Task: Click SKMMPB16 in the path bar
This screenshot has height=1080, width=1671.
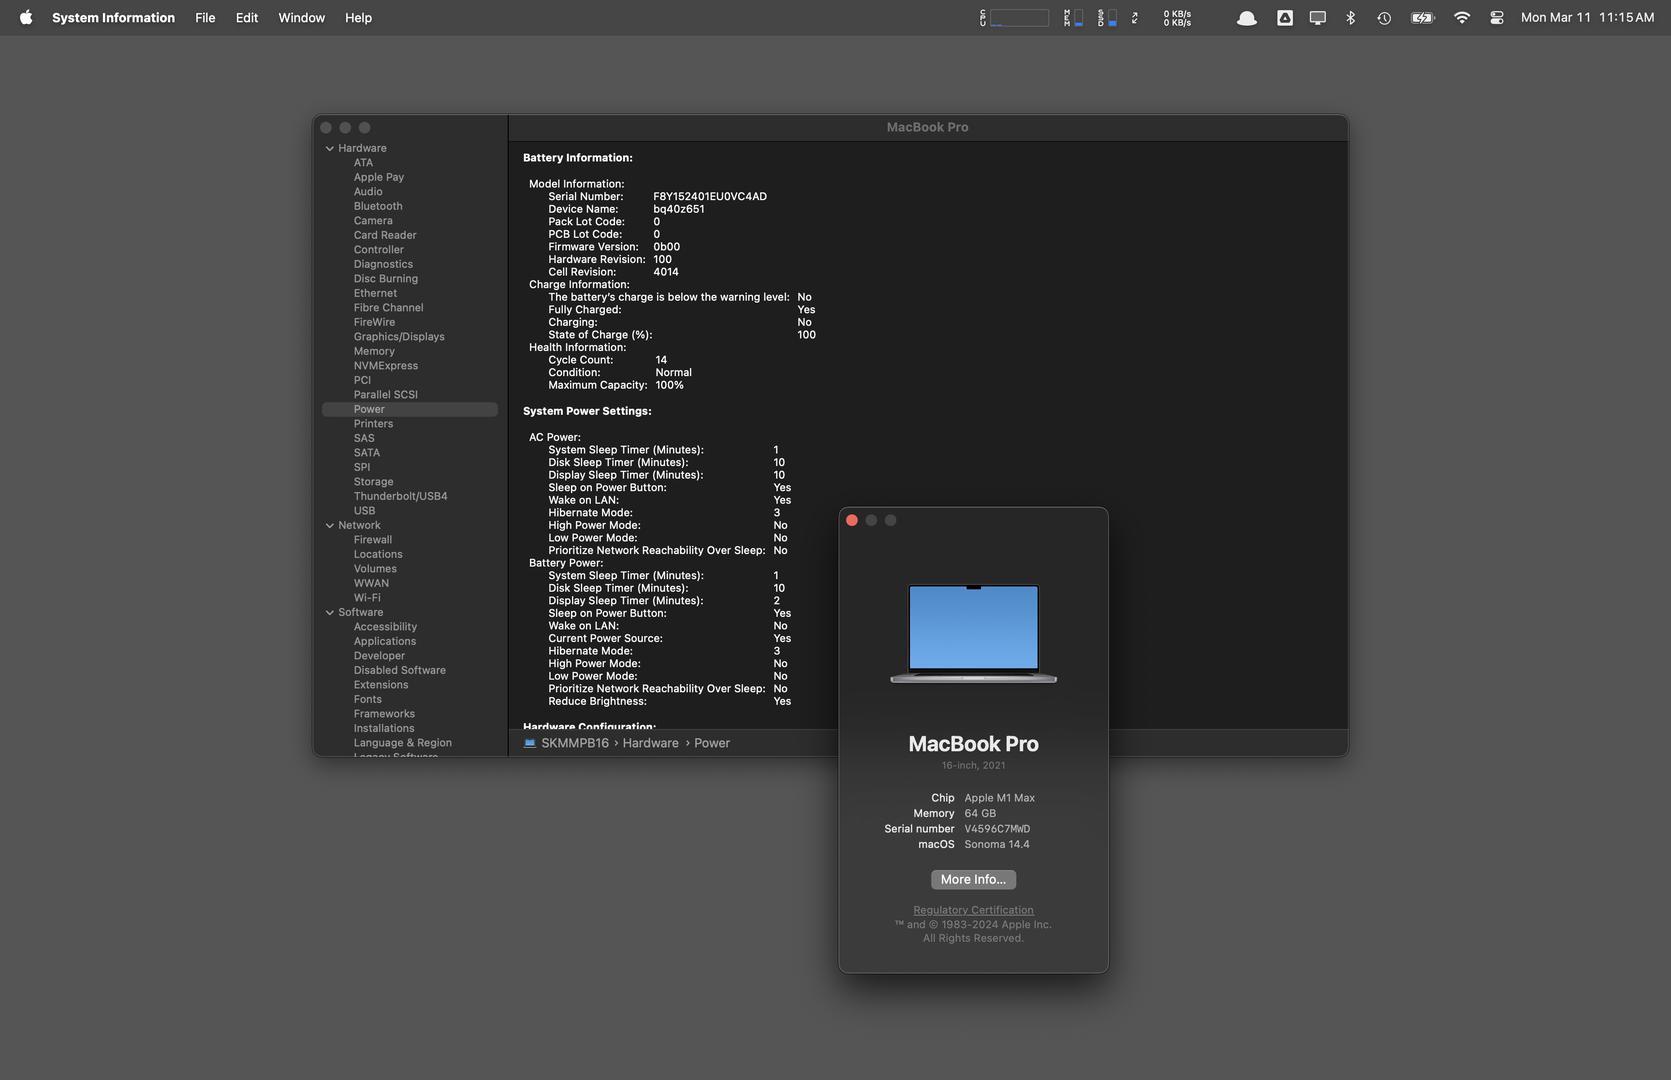Action: [574, 743]
